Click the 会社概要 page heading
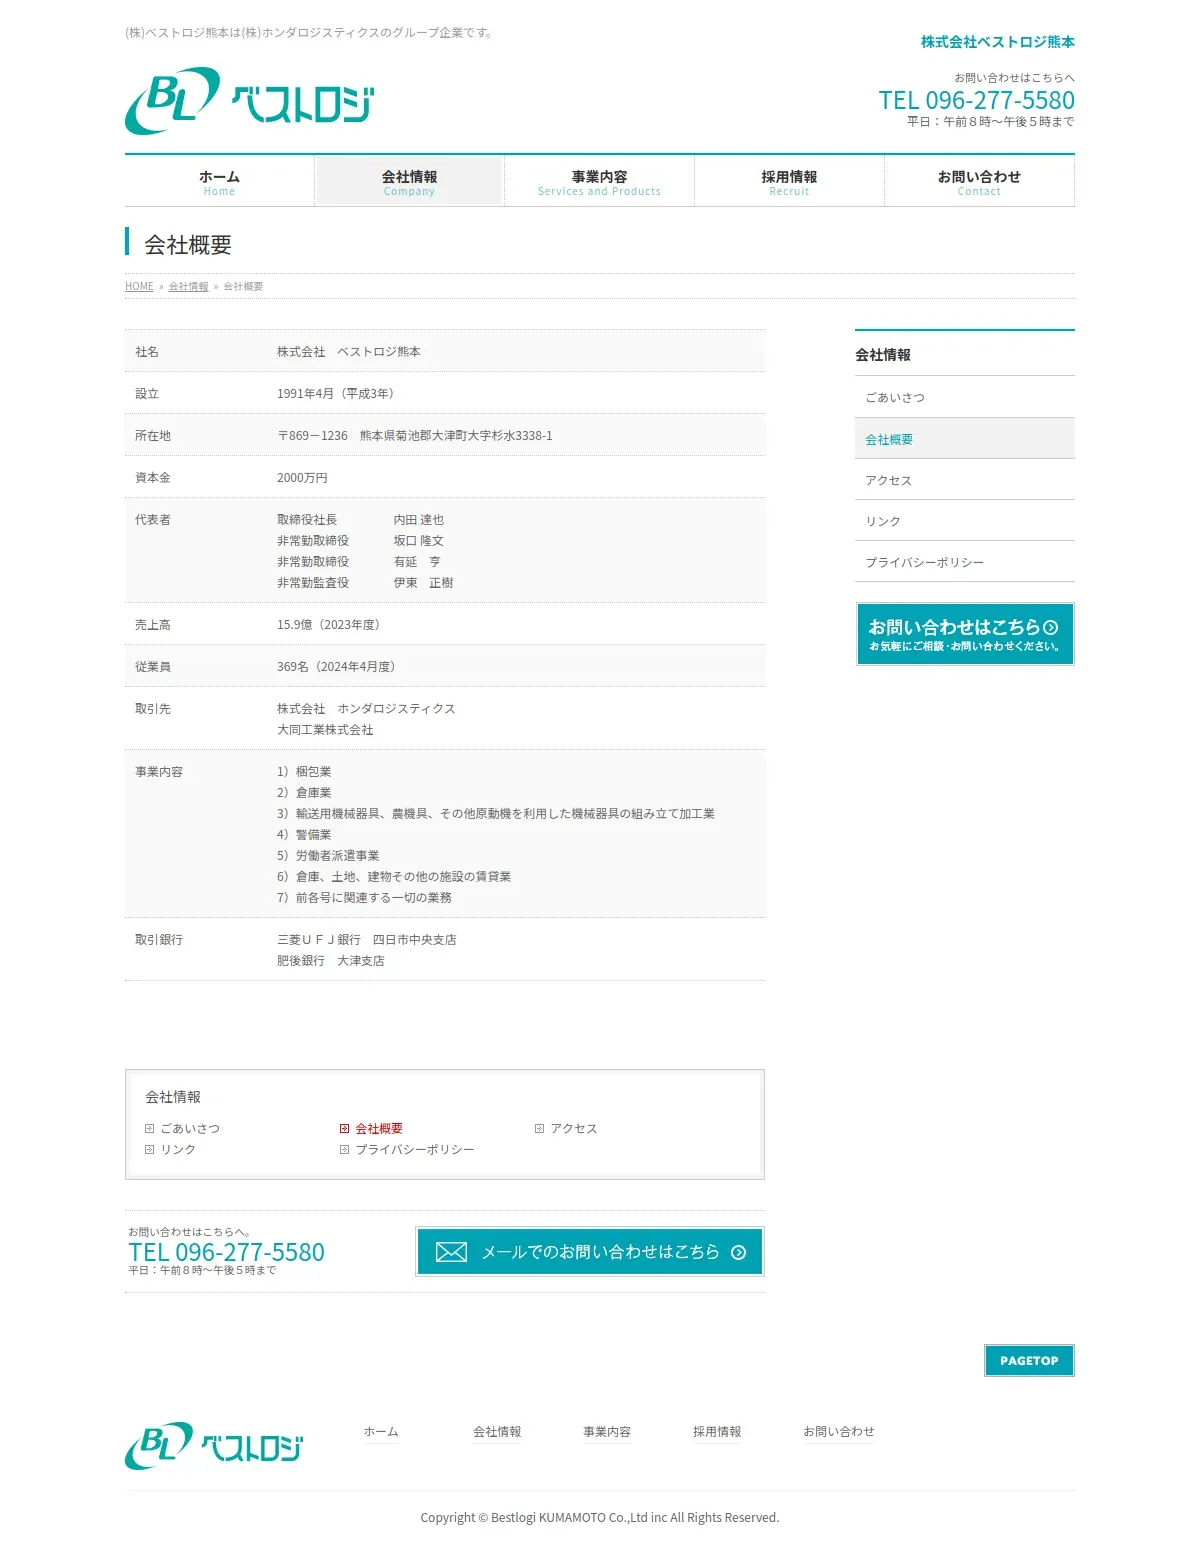1200x1557 pixels. tap(188, 245)
